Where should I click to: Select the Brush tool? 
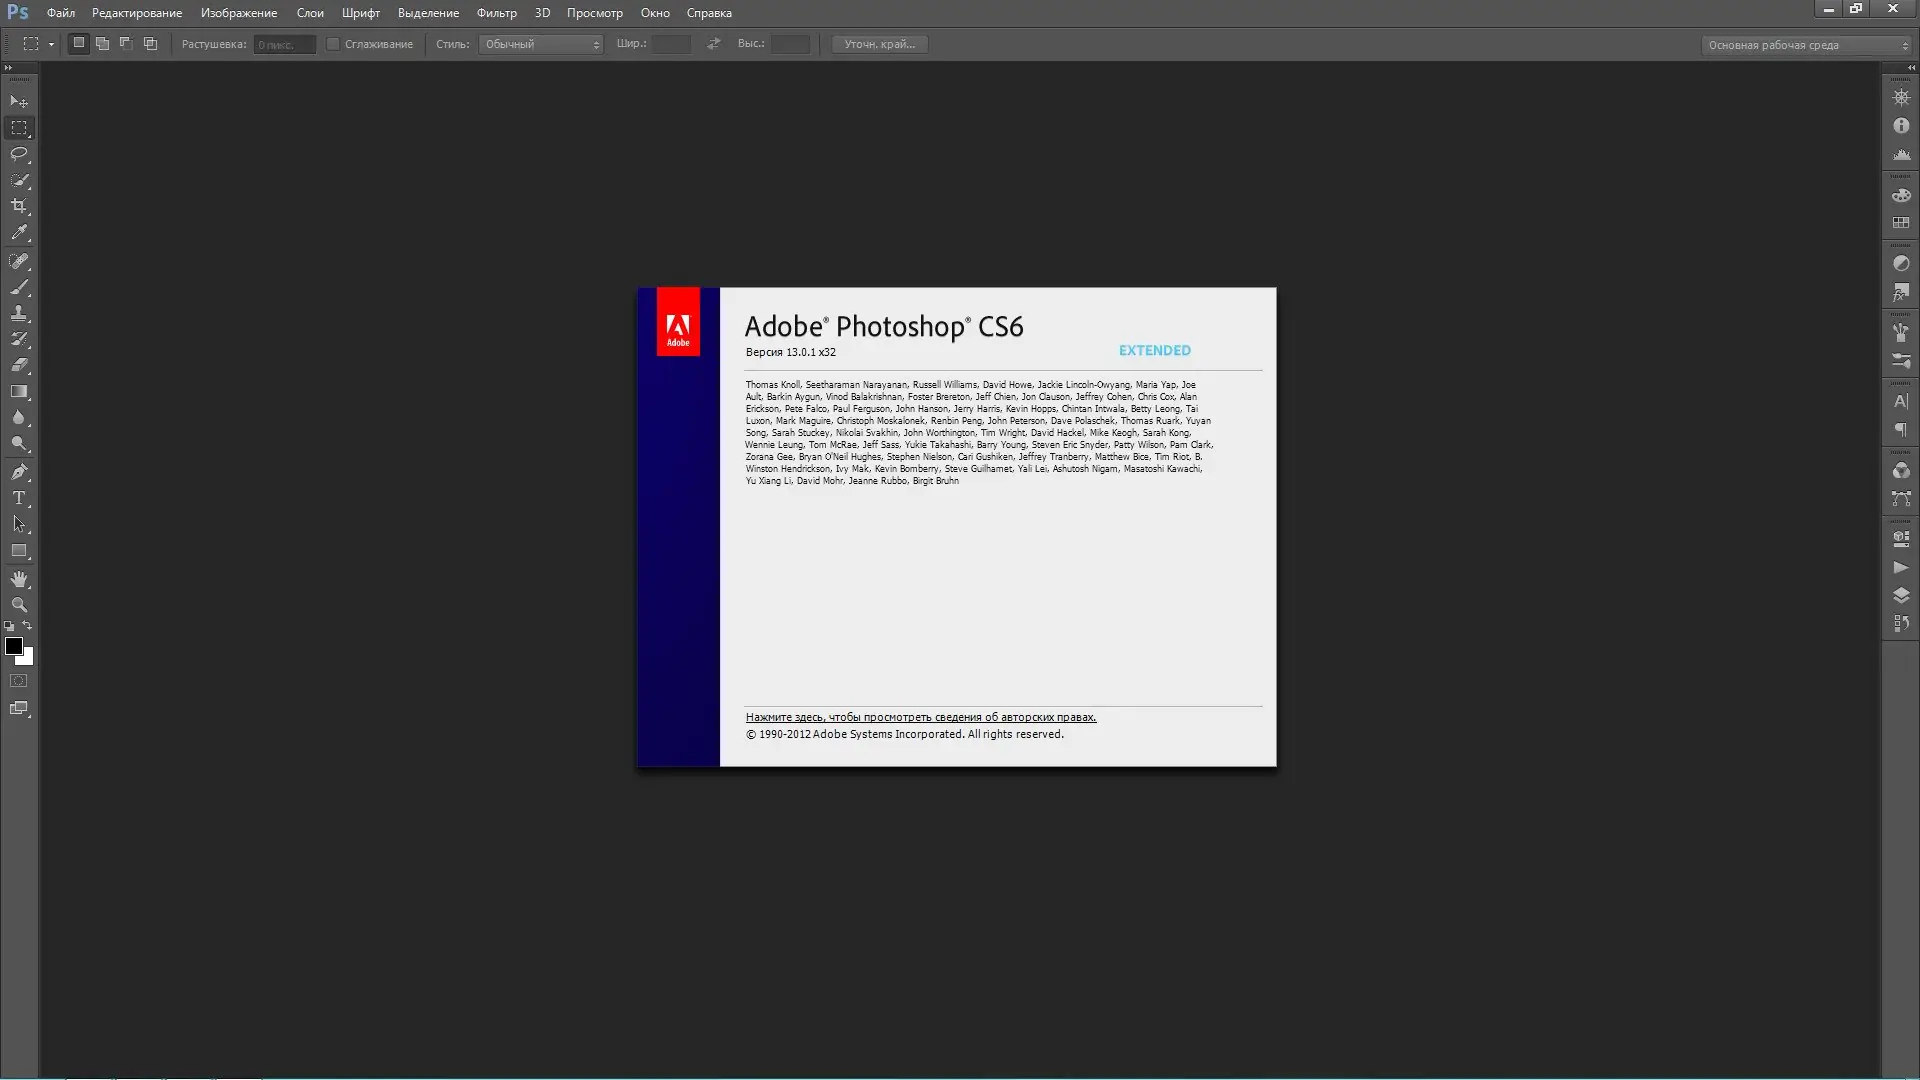(19, 287)
